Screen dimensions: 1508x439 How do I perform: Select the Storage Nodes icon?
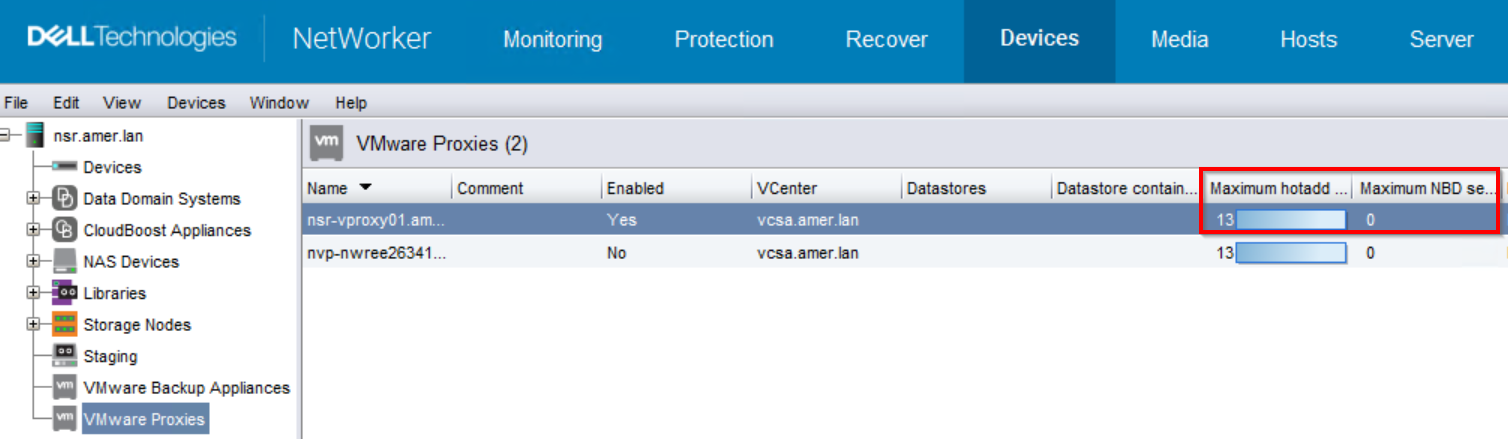[65, 325]
